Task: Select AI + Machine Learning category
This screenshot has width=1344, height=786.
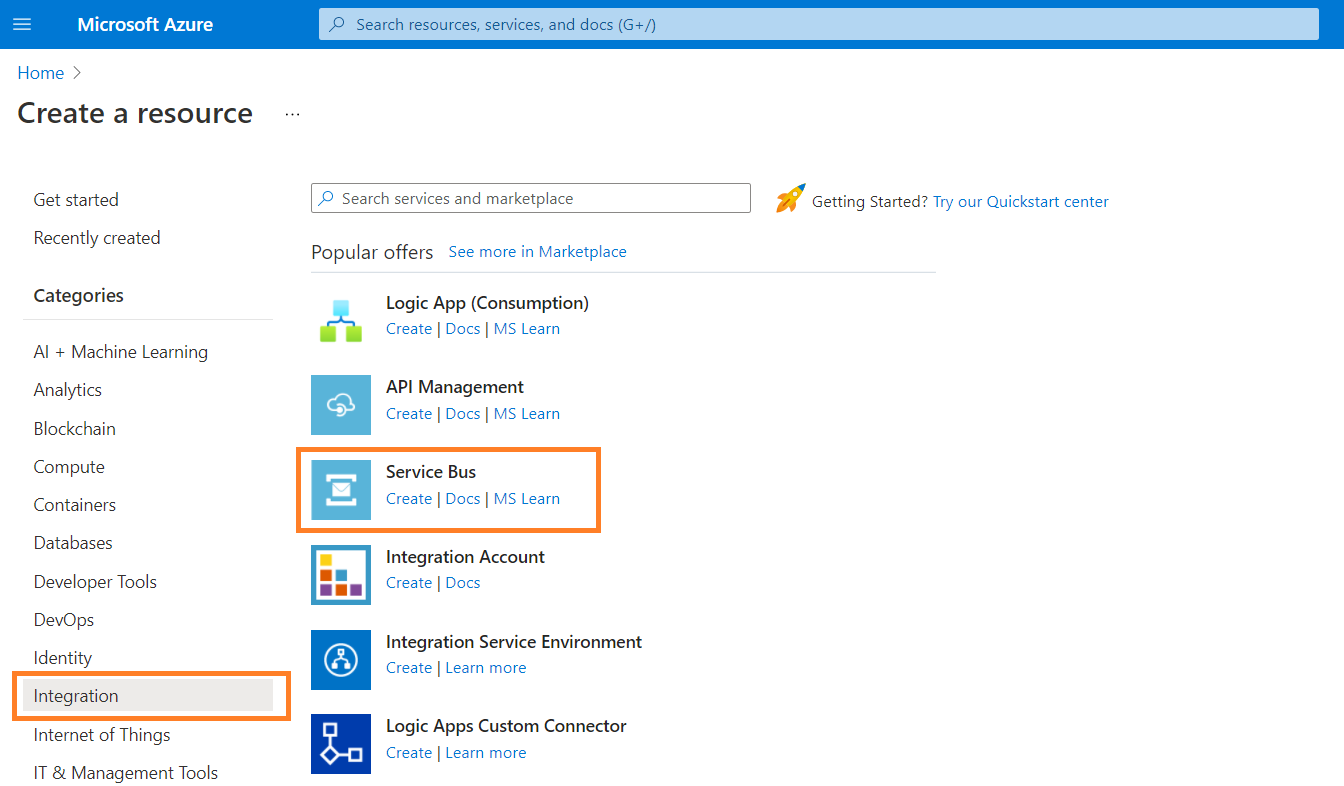Action: (121, 352)
